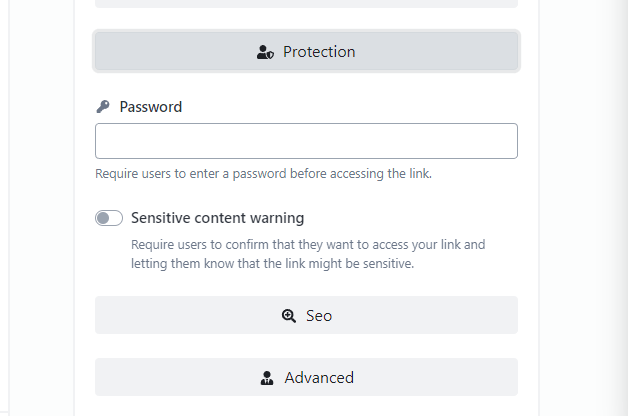
Task: Toggle the Sensitive content warning switch
Action: click(109, 218)
